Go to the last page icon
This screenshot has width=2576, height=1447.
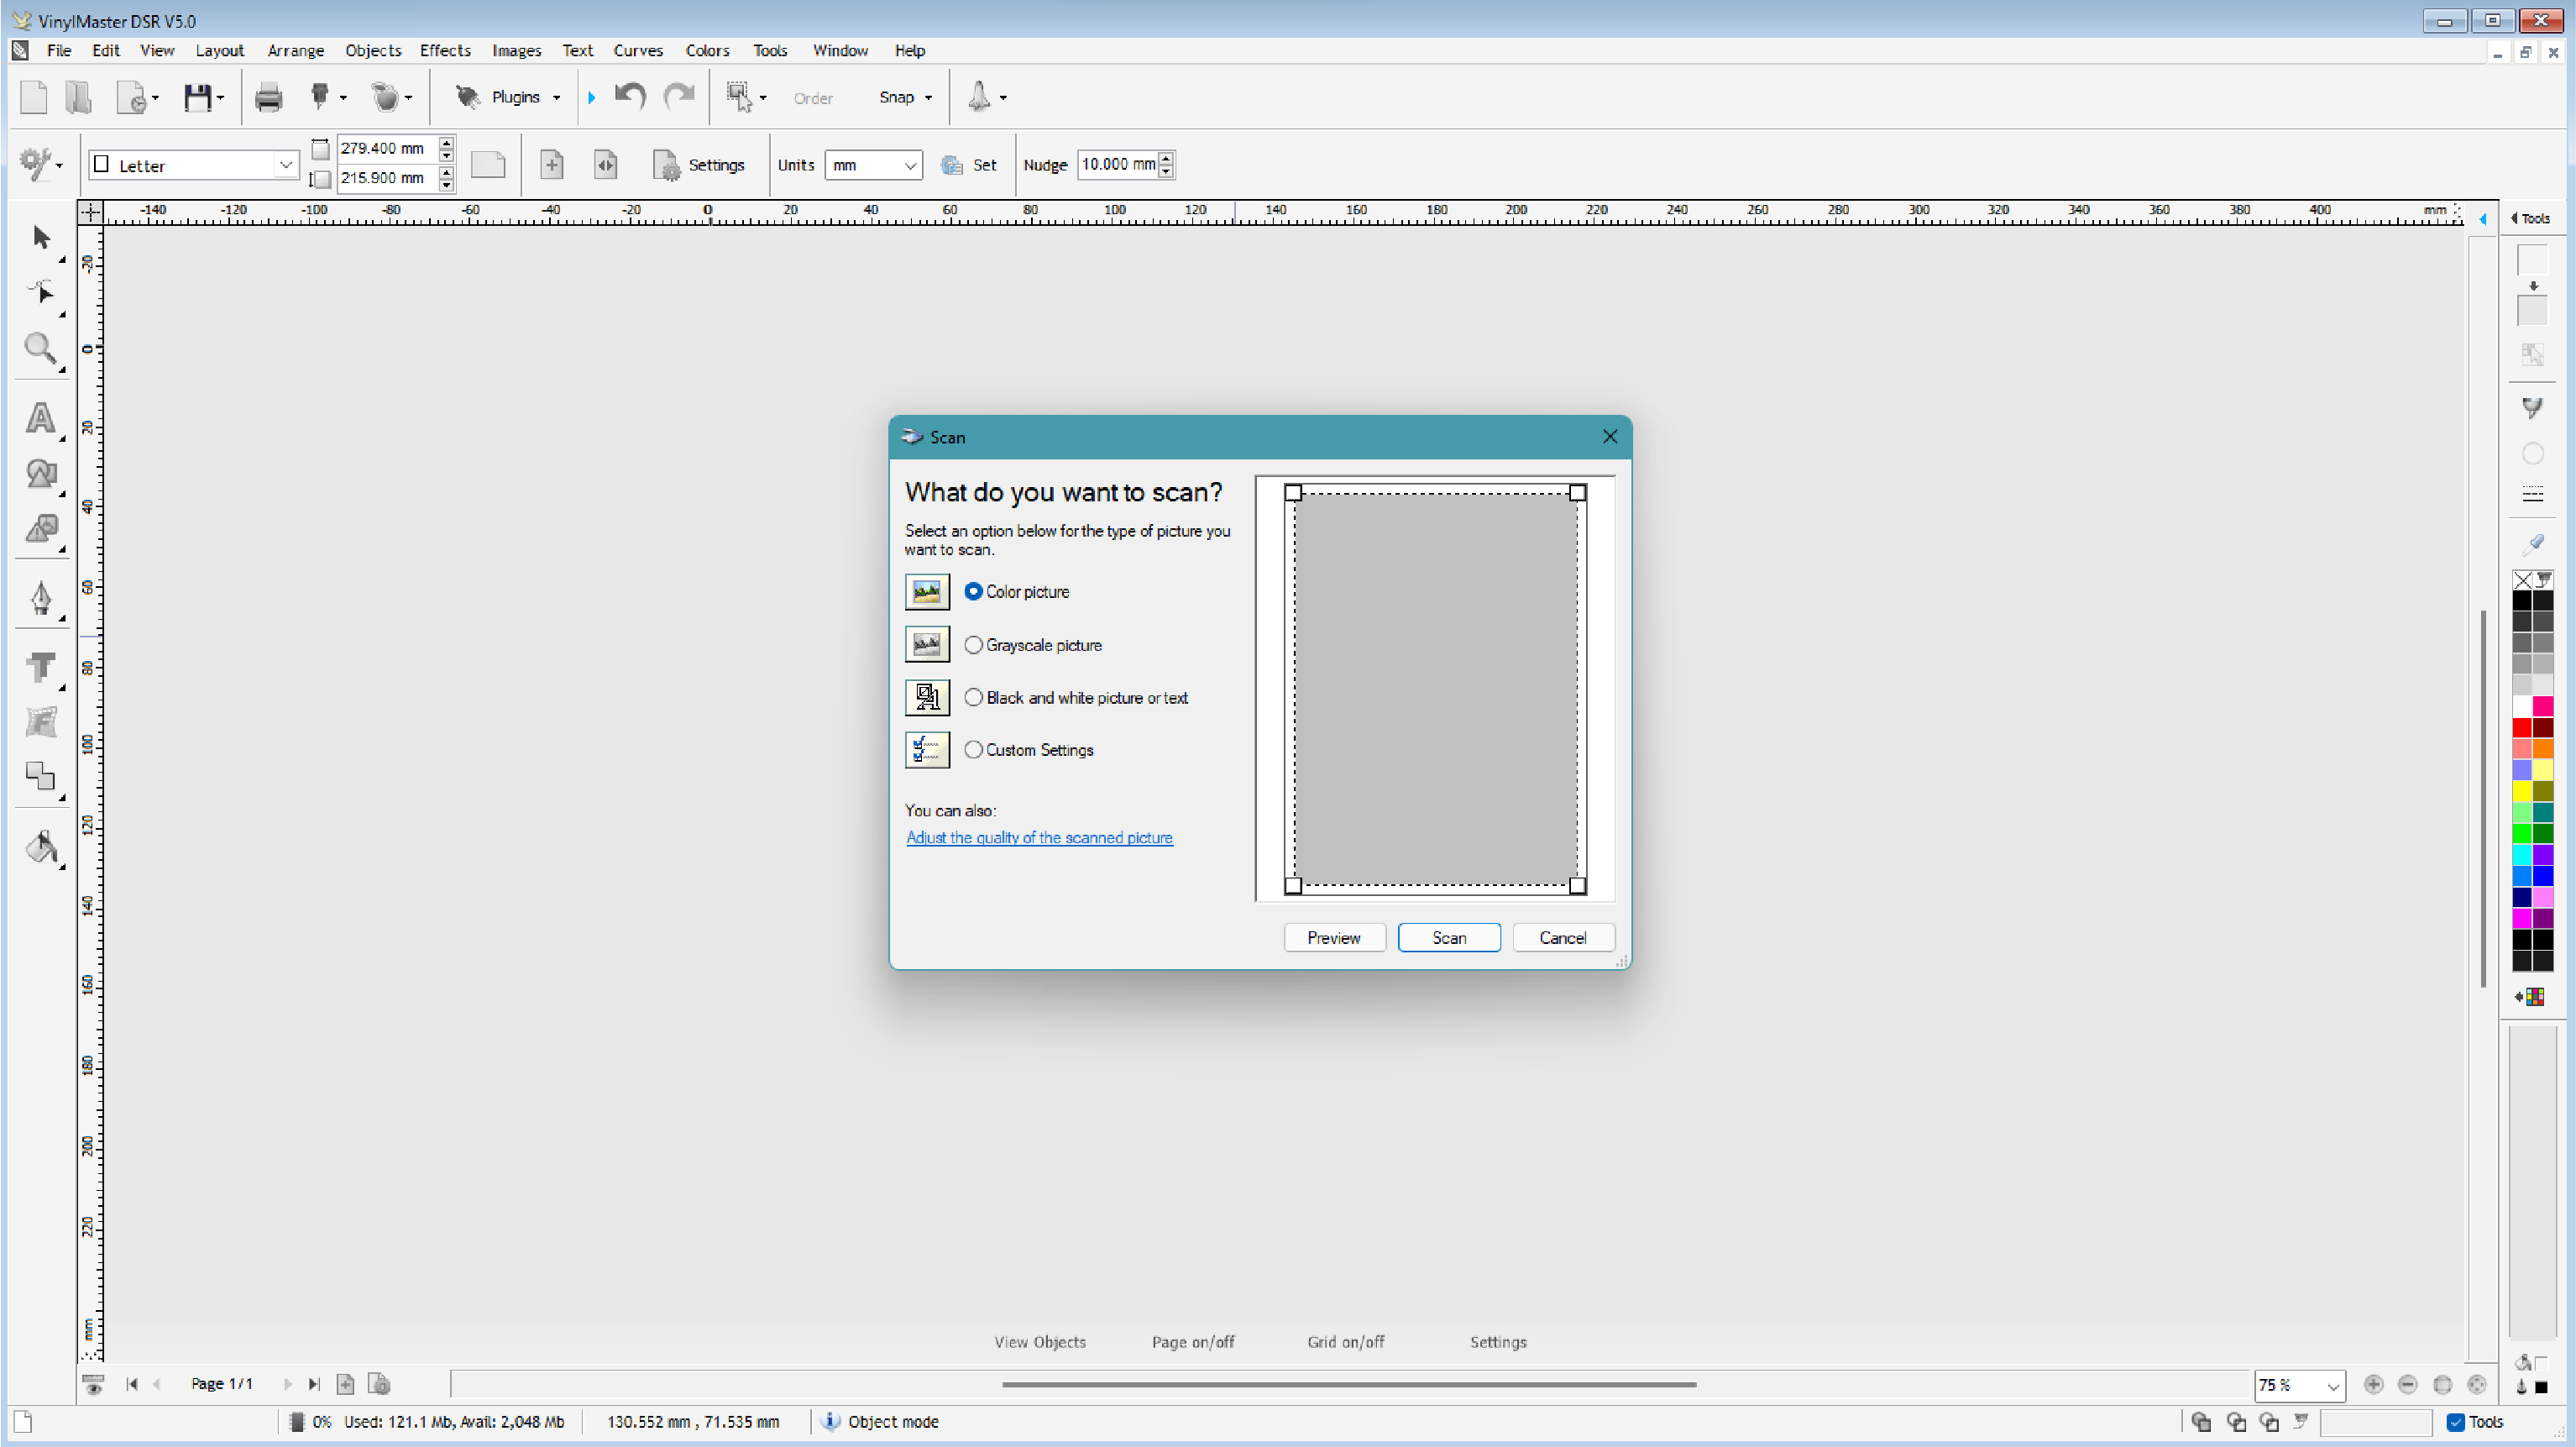tap(314, 1384)
